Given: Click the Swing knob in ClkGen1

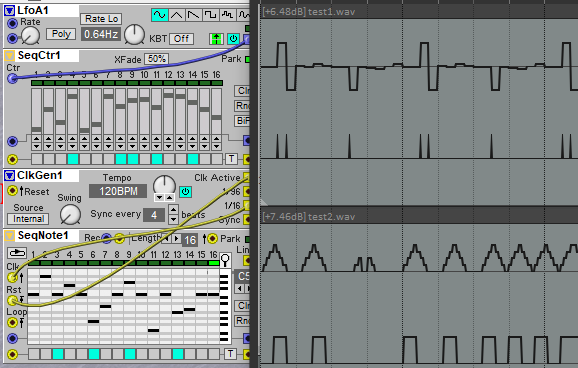Looking at the screenshot, I should 70,215.
